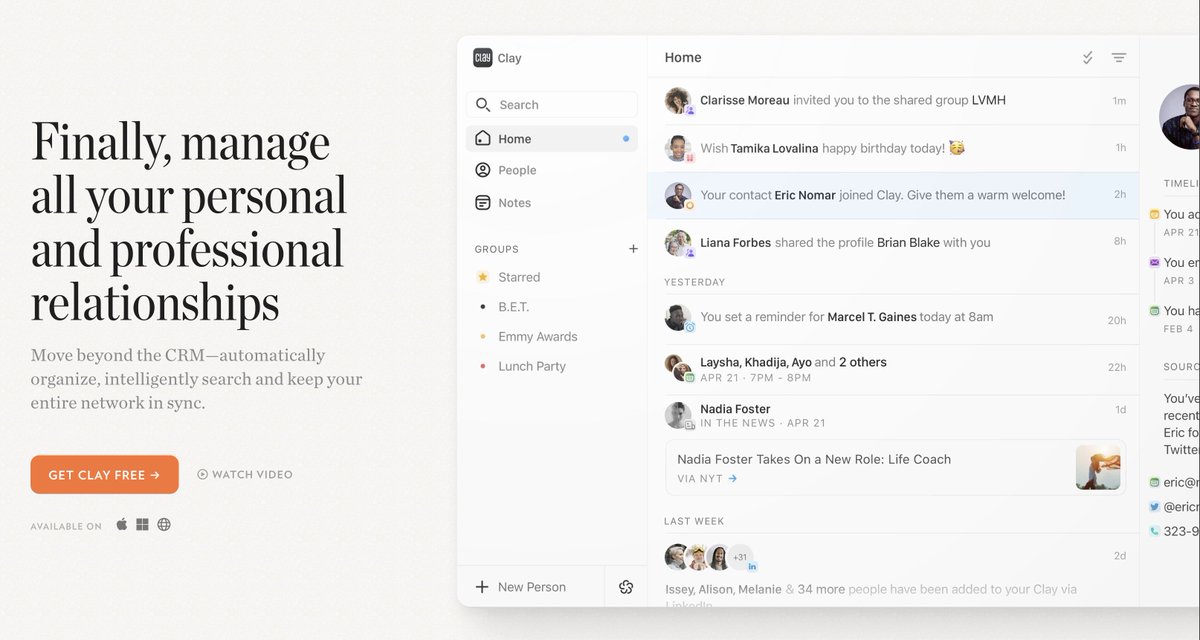
Task: Click the LinkedIn badge icon
Action: [752, 567]
